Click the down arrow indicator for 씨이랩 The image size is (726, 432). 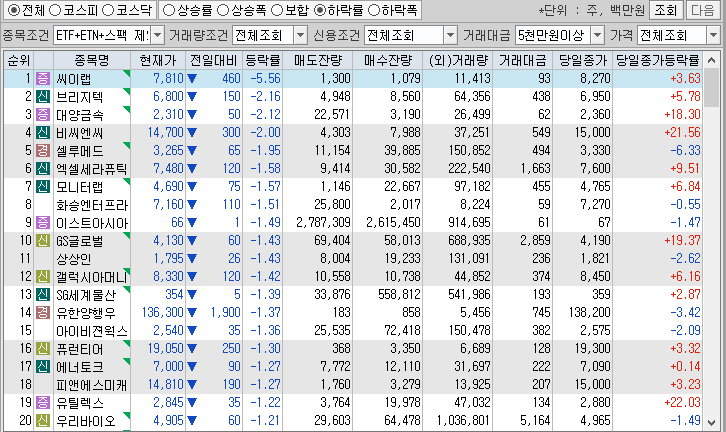tap(192, 79)
